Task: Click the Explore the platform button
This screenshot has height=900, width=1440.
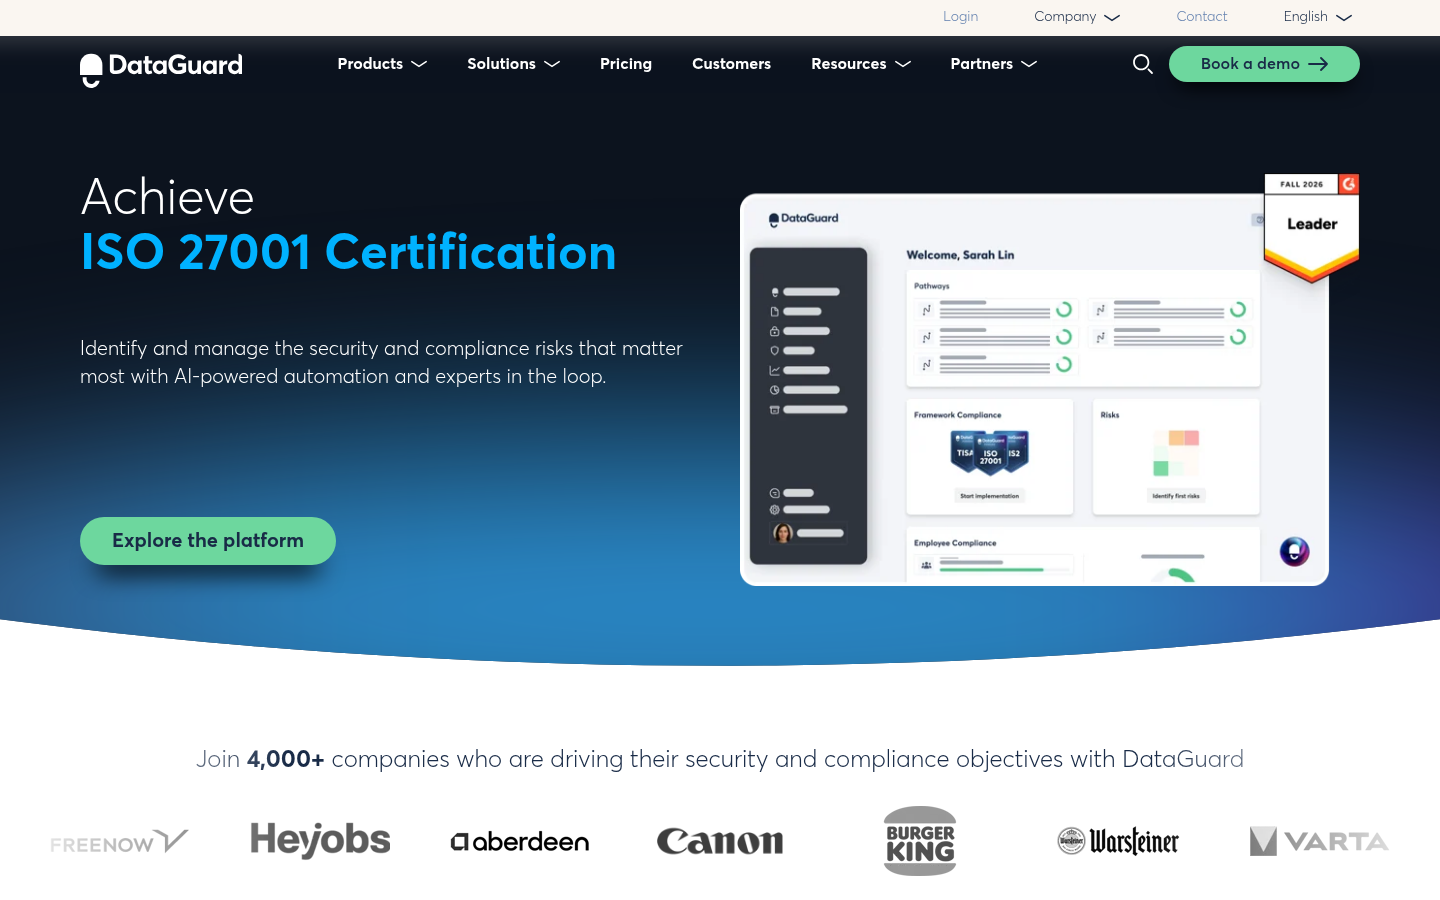Action: 208,541
